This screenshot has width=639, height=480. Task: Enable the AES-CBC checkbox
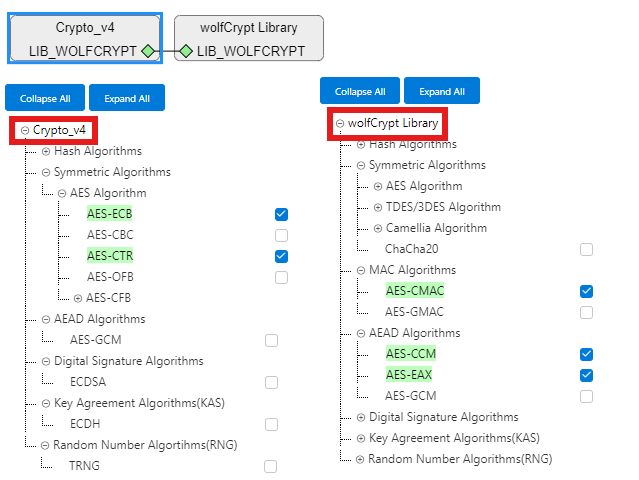pyautogui.click(x=281, y=235)
